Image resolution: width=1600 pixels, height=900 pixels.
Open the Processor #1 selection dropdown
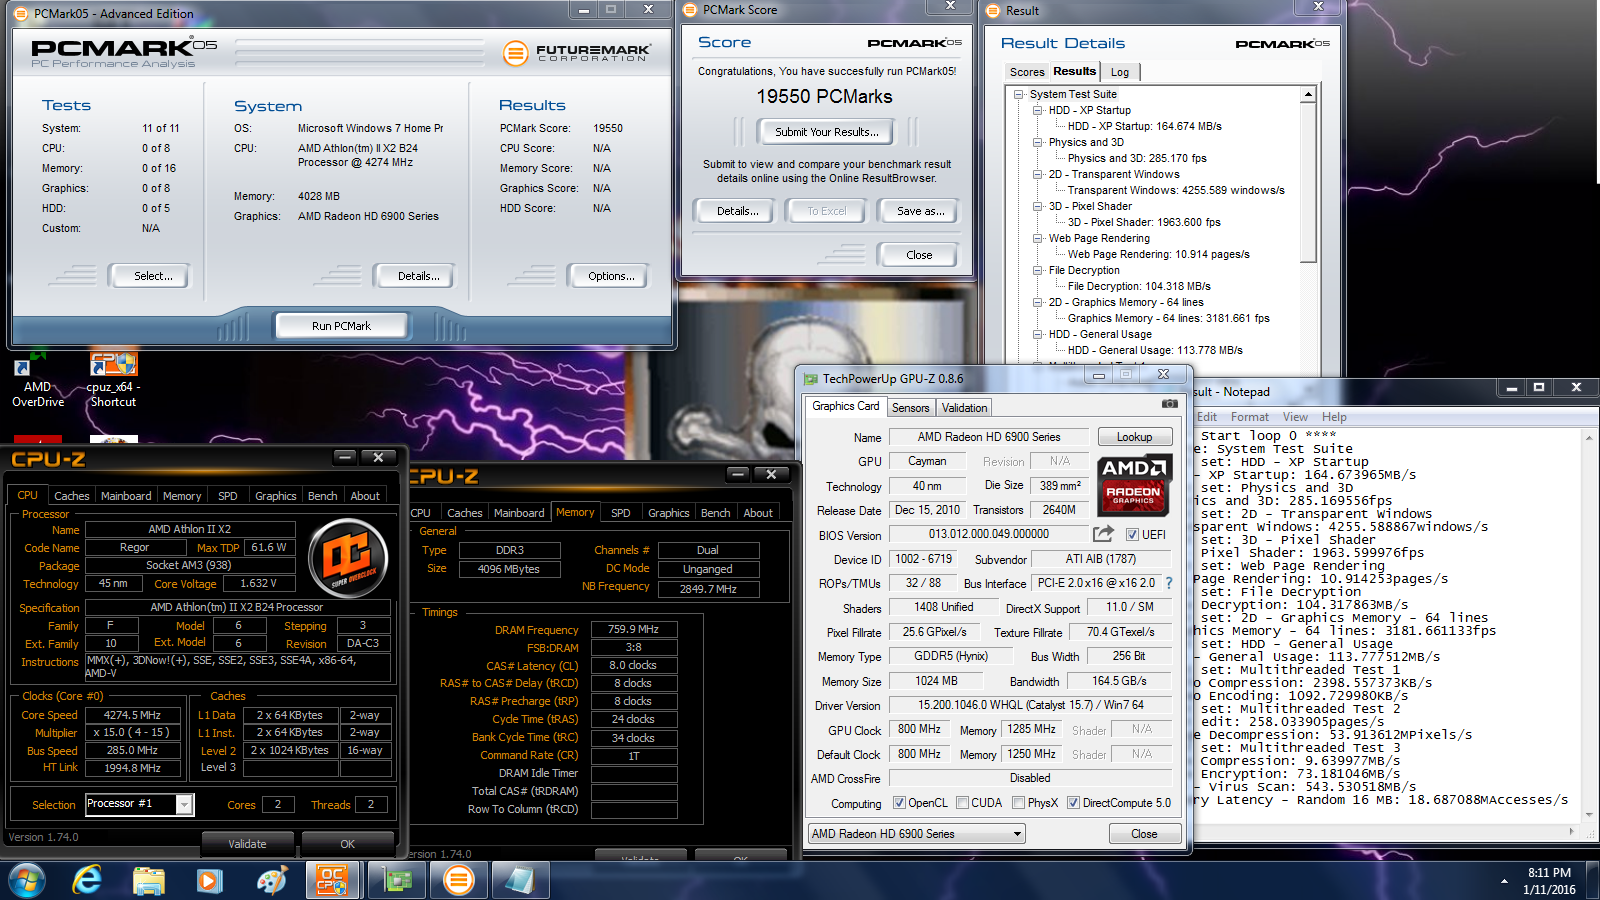[x=184, y=805]
